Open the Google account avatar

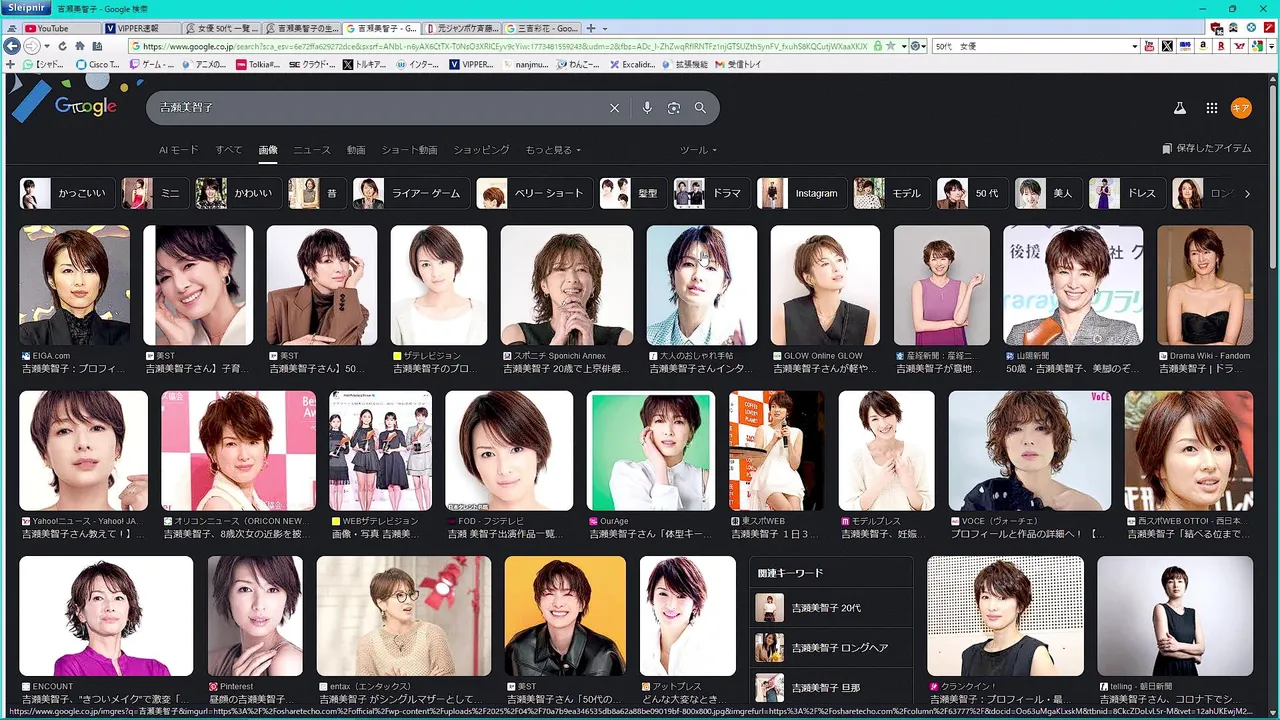(1241, 108)
